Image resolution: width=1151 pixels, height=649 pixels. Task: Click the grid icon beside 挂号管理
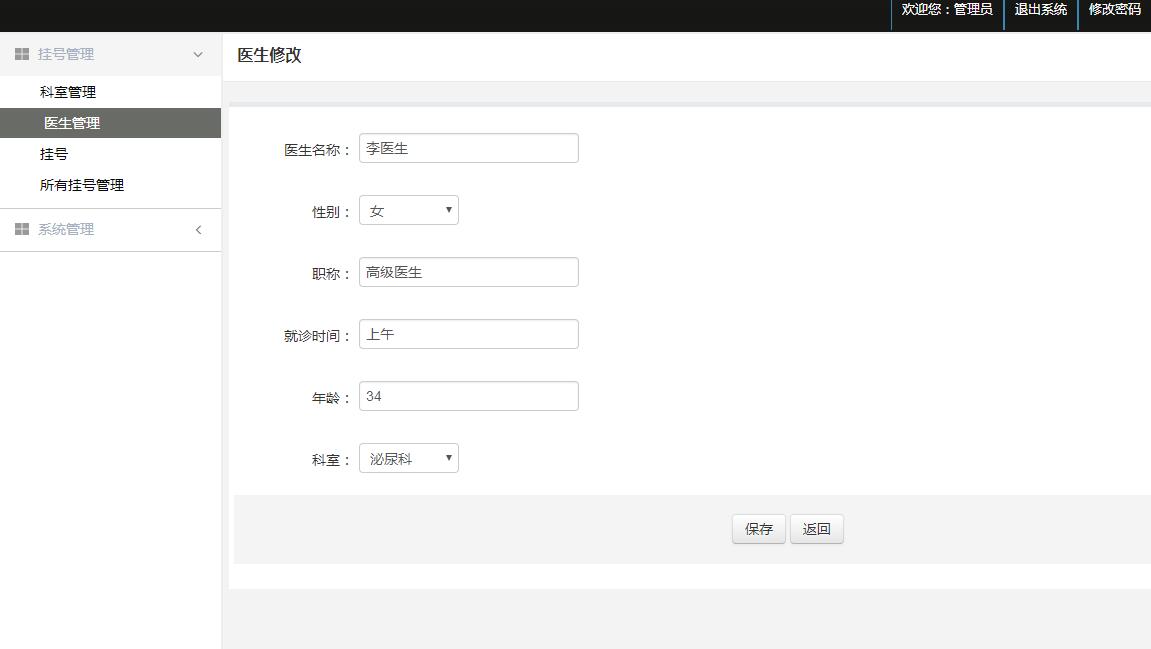coord(22,54)
